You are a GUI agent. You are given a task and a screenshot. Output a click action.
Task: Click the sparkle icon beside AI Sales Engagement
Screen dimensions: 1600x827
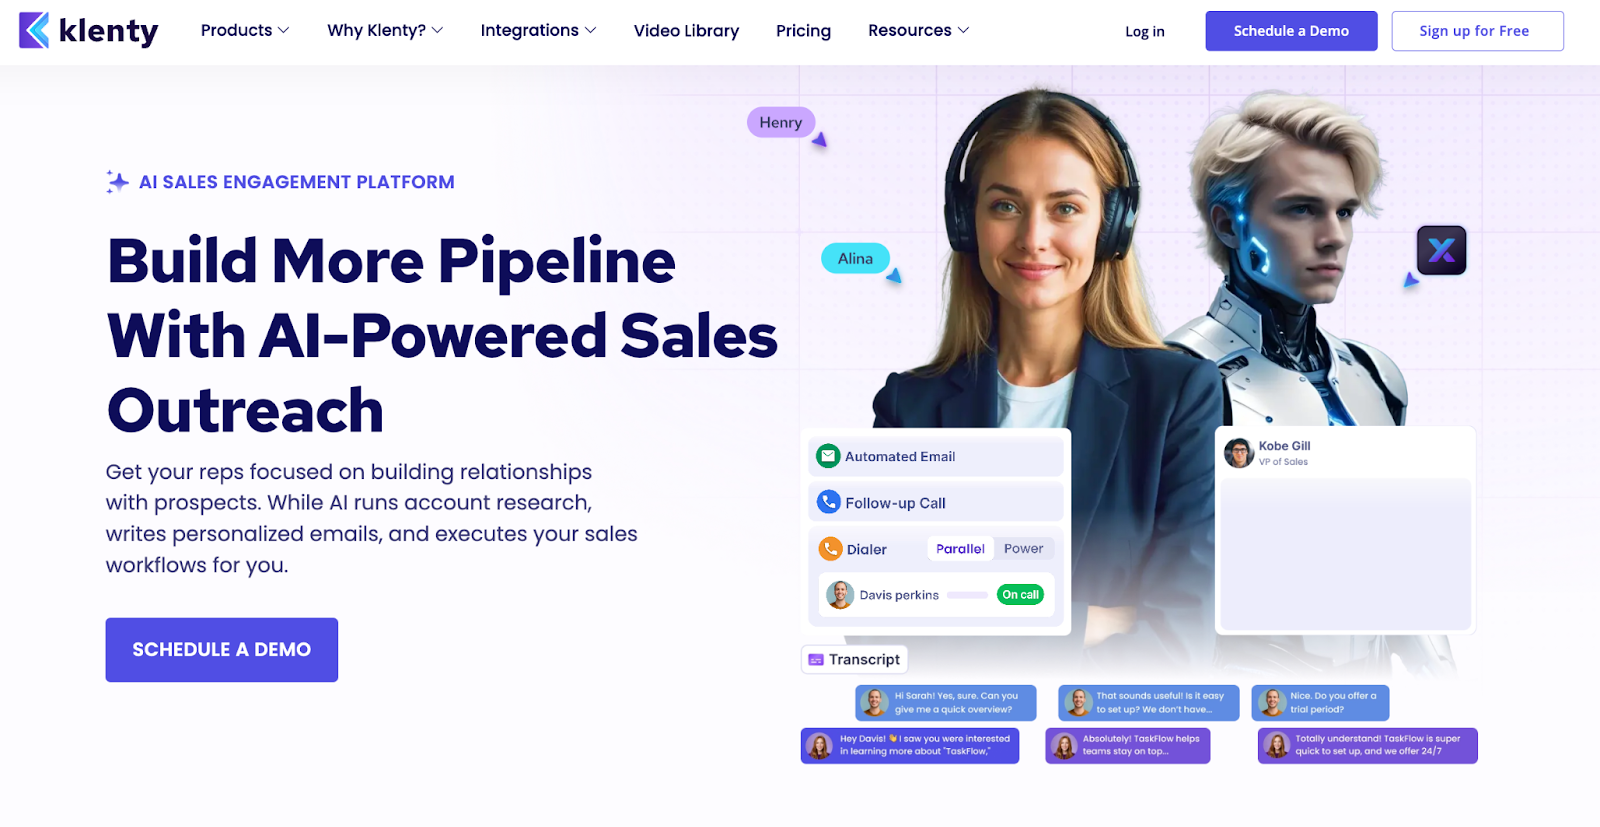click(x=117, y=182)
